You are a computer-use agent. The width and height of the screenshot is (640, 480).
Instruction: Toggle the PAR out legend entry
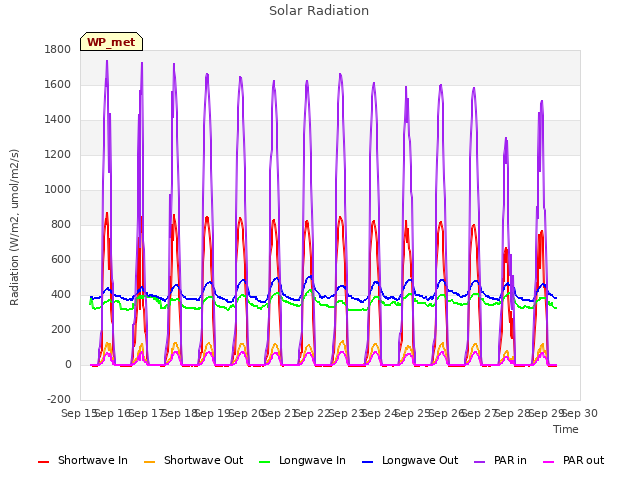[573, 460]
